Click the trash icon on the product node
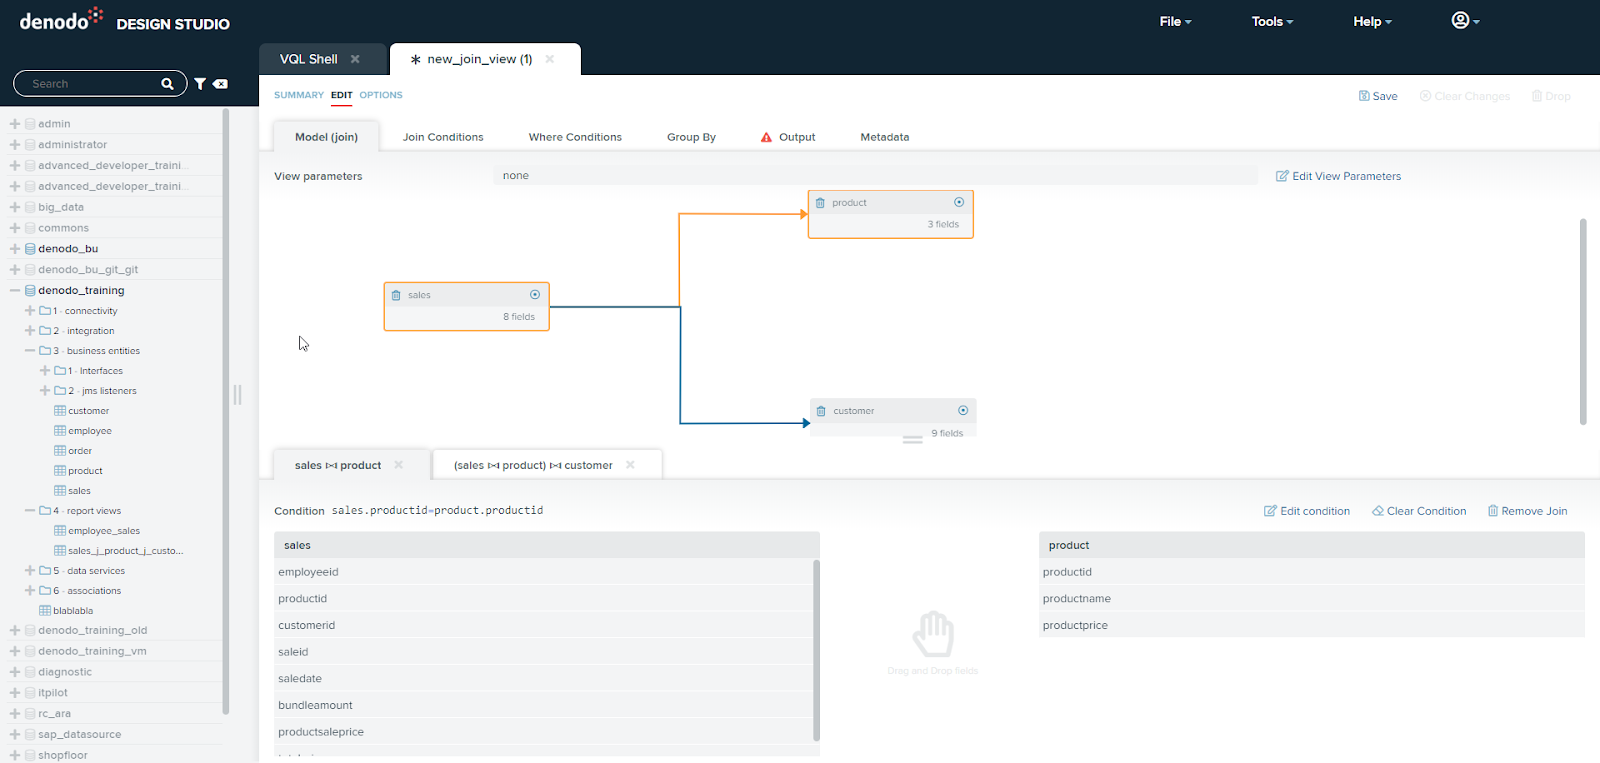1600x763 pixels. tap(820, 203)
